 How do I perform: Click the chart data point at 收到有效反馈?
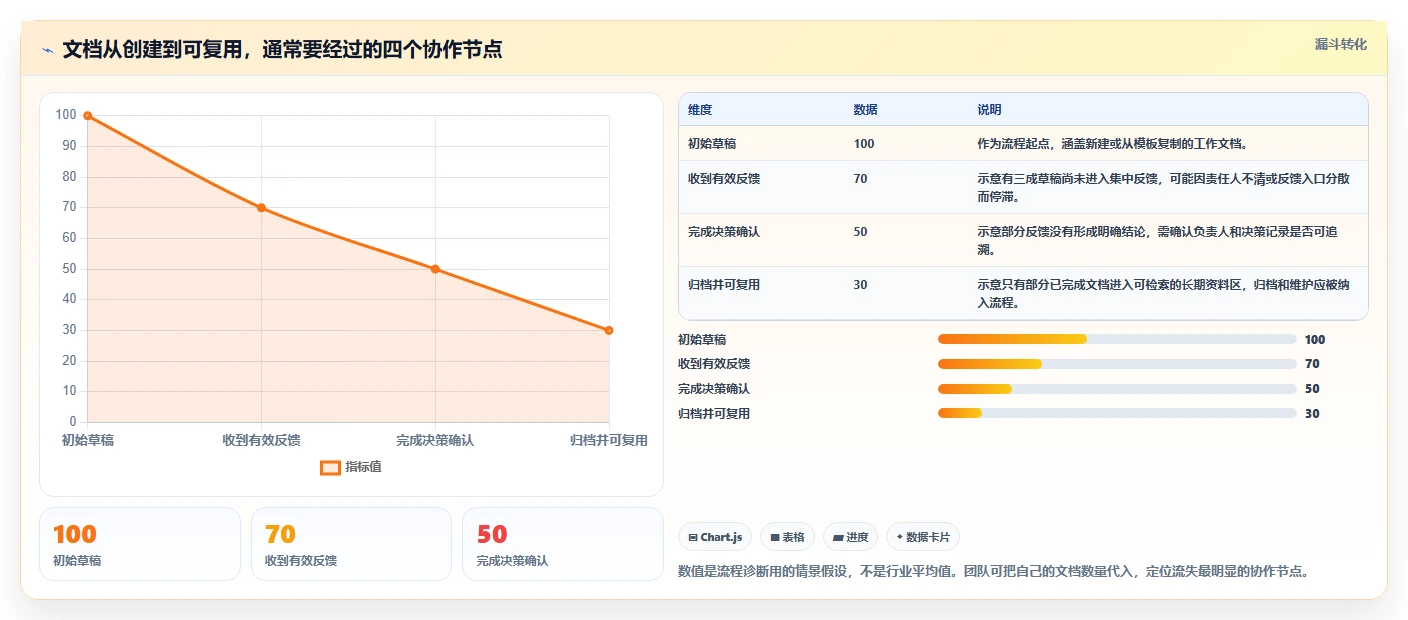(x=262, y=208)
